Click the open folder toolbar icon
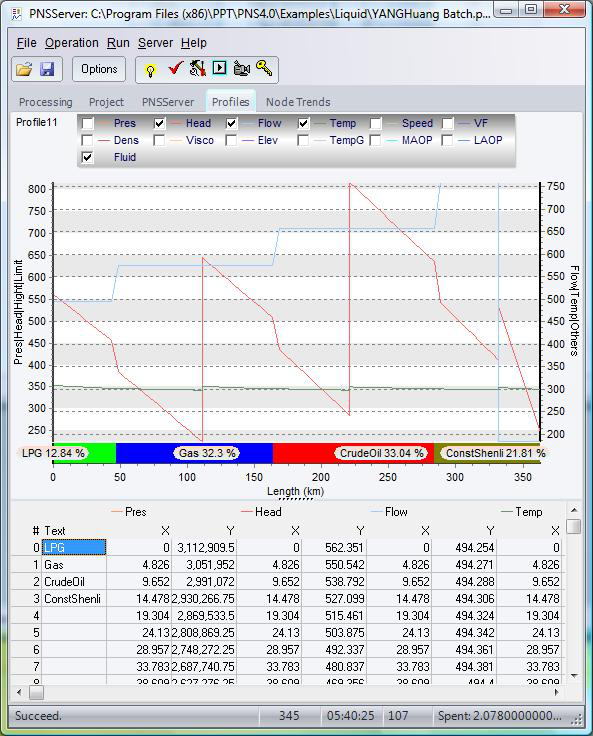 (x=24, y=69)
